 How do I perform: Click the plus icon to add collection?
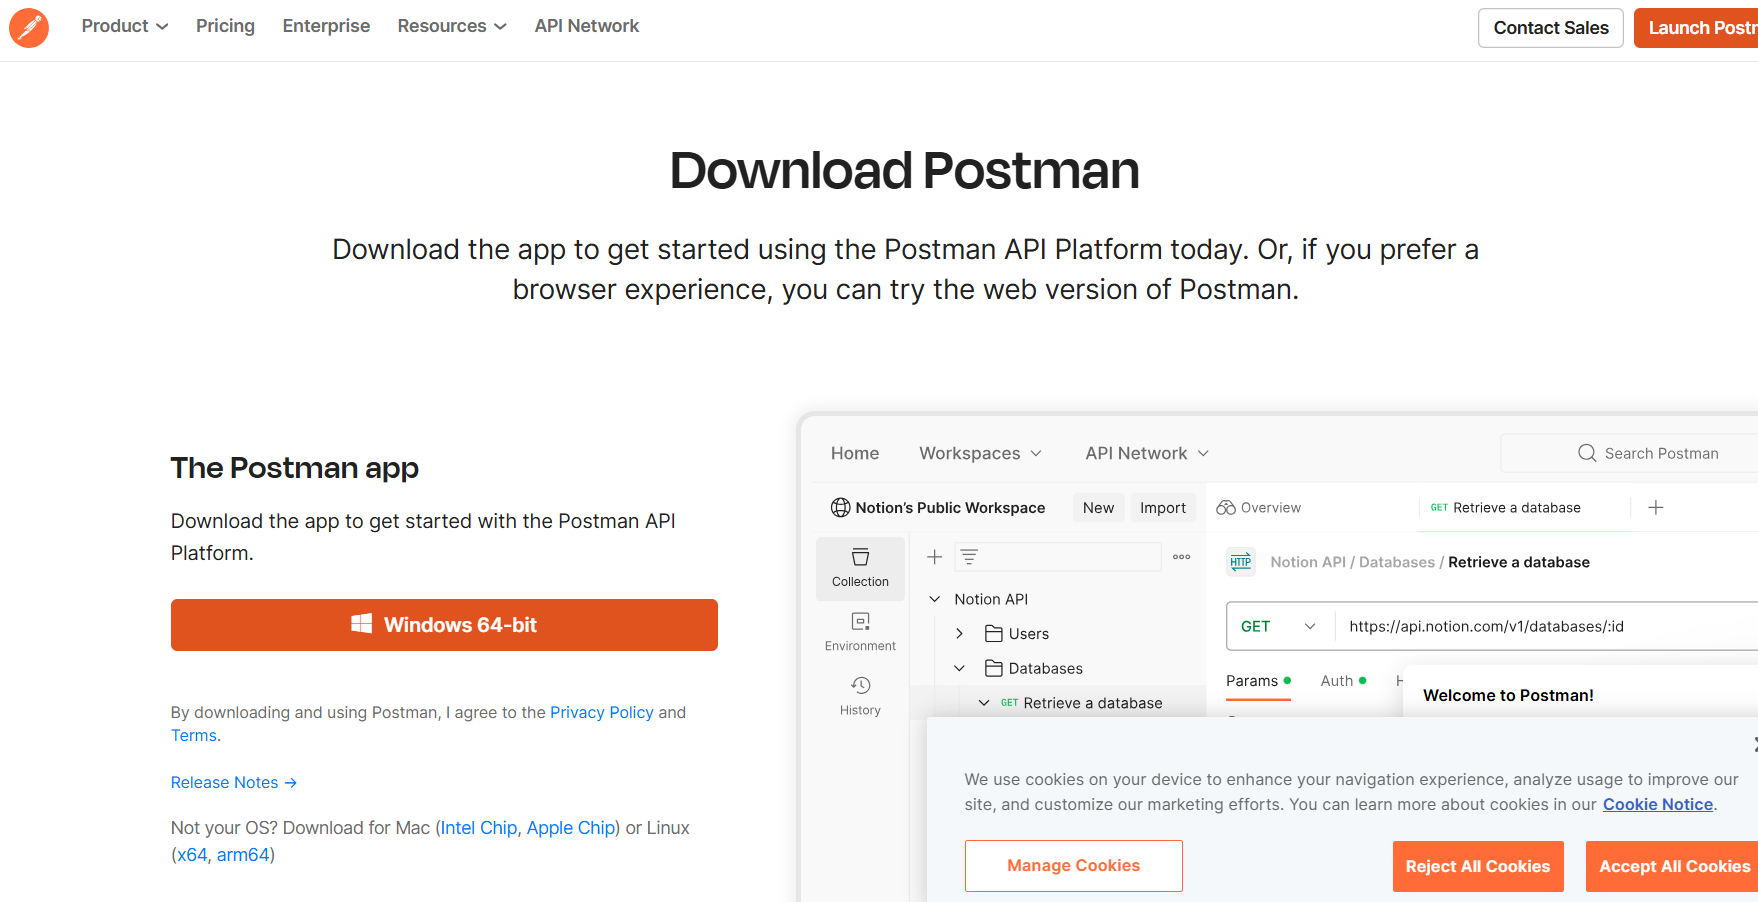pos(935,557)
